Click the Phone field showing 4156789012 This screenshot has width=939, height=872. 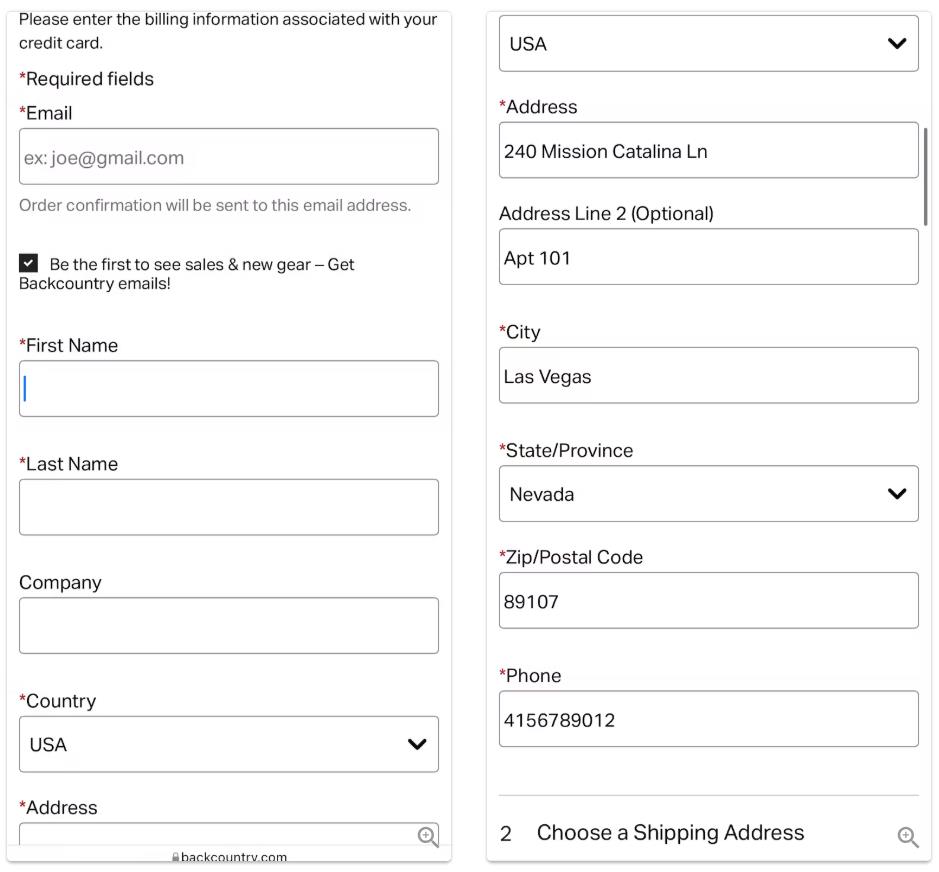click(x=708, y=719)
